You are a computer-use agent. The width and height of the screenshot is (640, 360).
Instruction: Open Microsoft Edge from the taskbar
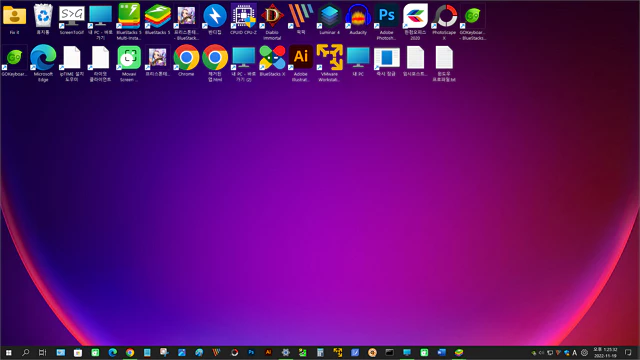tap(113, 352)
